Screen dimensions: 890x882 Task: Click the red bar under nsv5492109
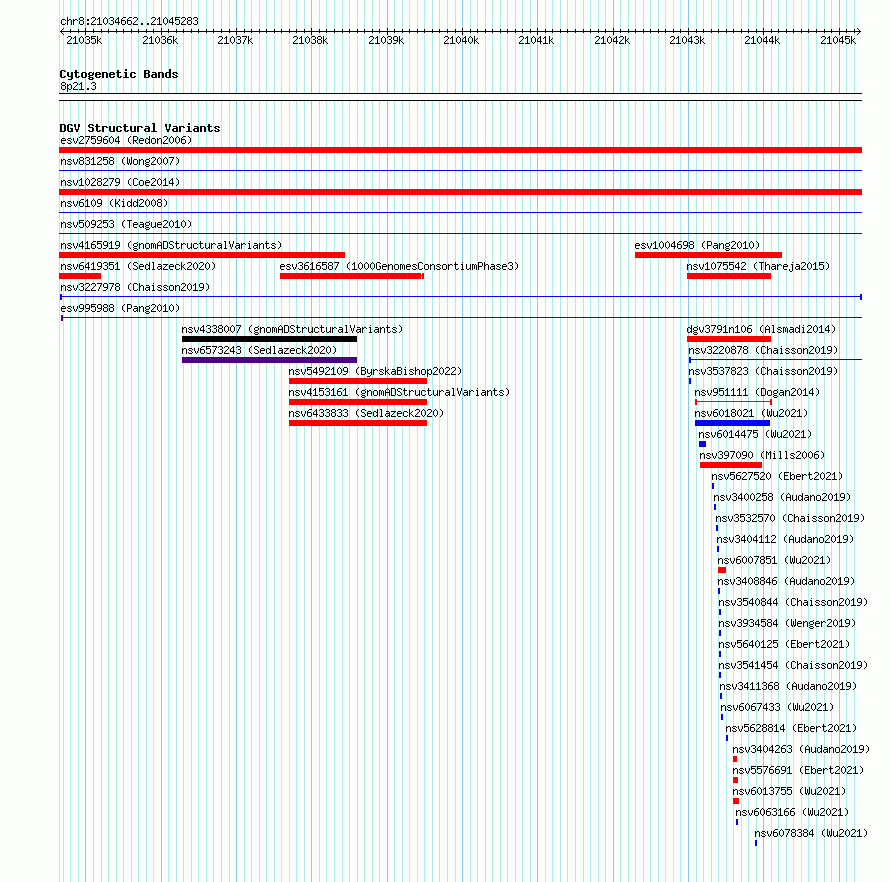click(x=358, y=381)
